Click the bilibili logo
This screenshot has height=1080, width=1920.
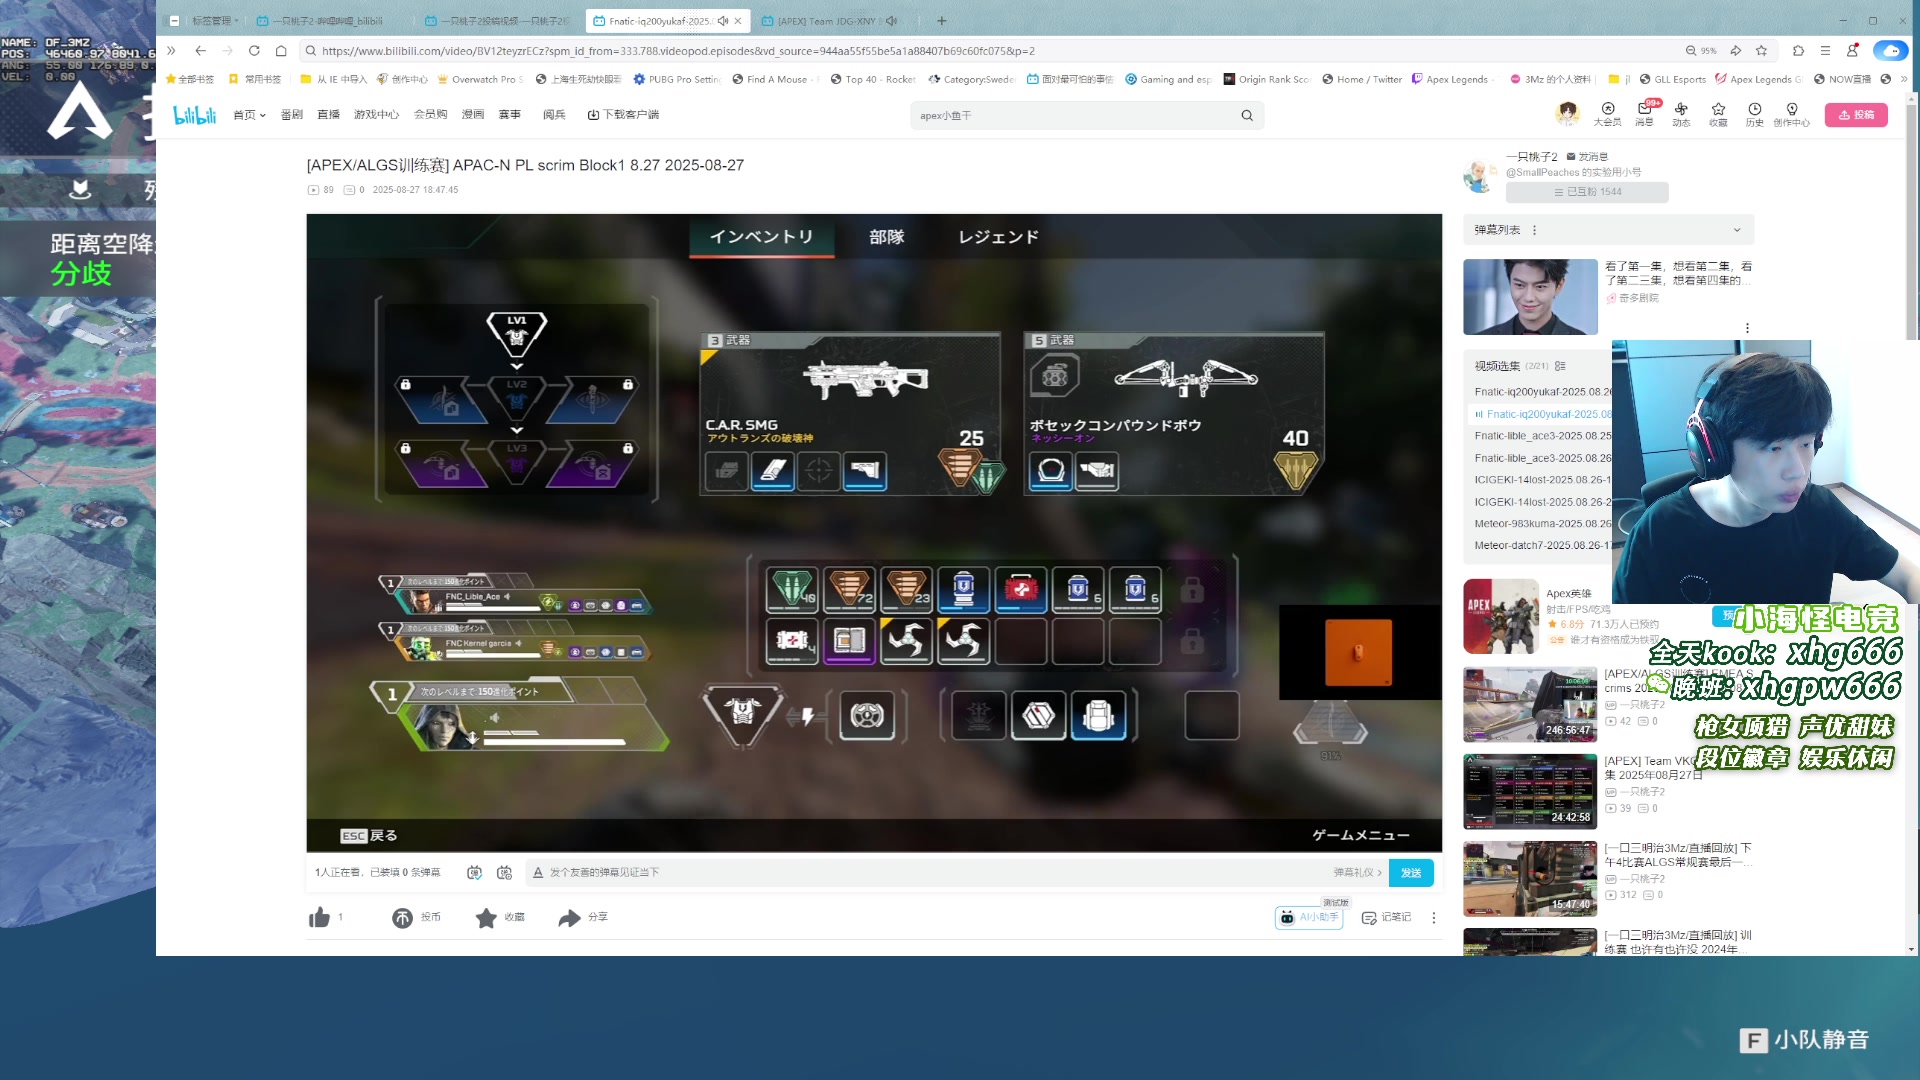(x=194, y=115)
